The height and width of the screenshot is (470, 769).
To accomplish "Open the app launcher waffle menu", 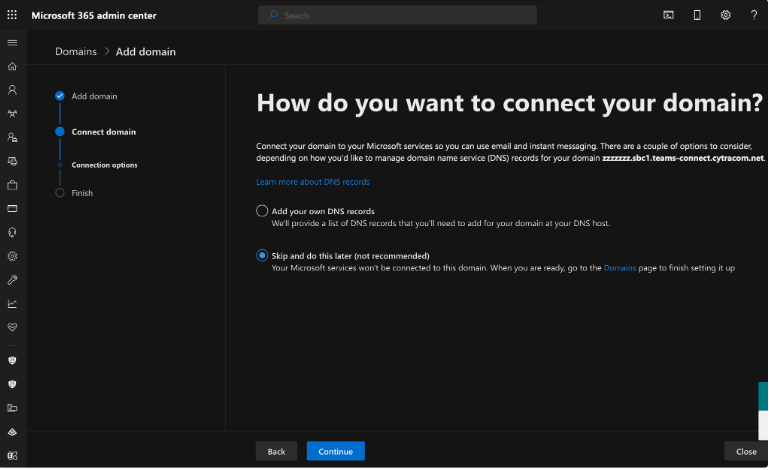I will 12,15.
